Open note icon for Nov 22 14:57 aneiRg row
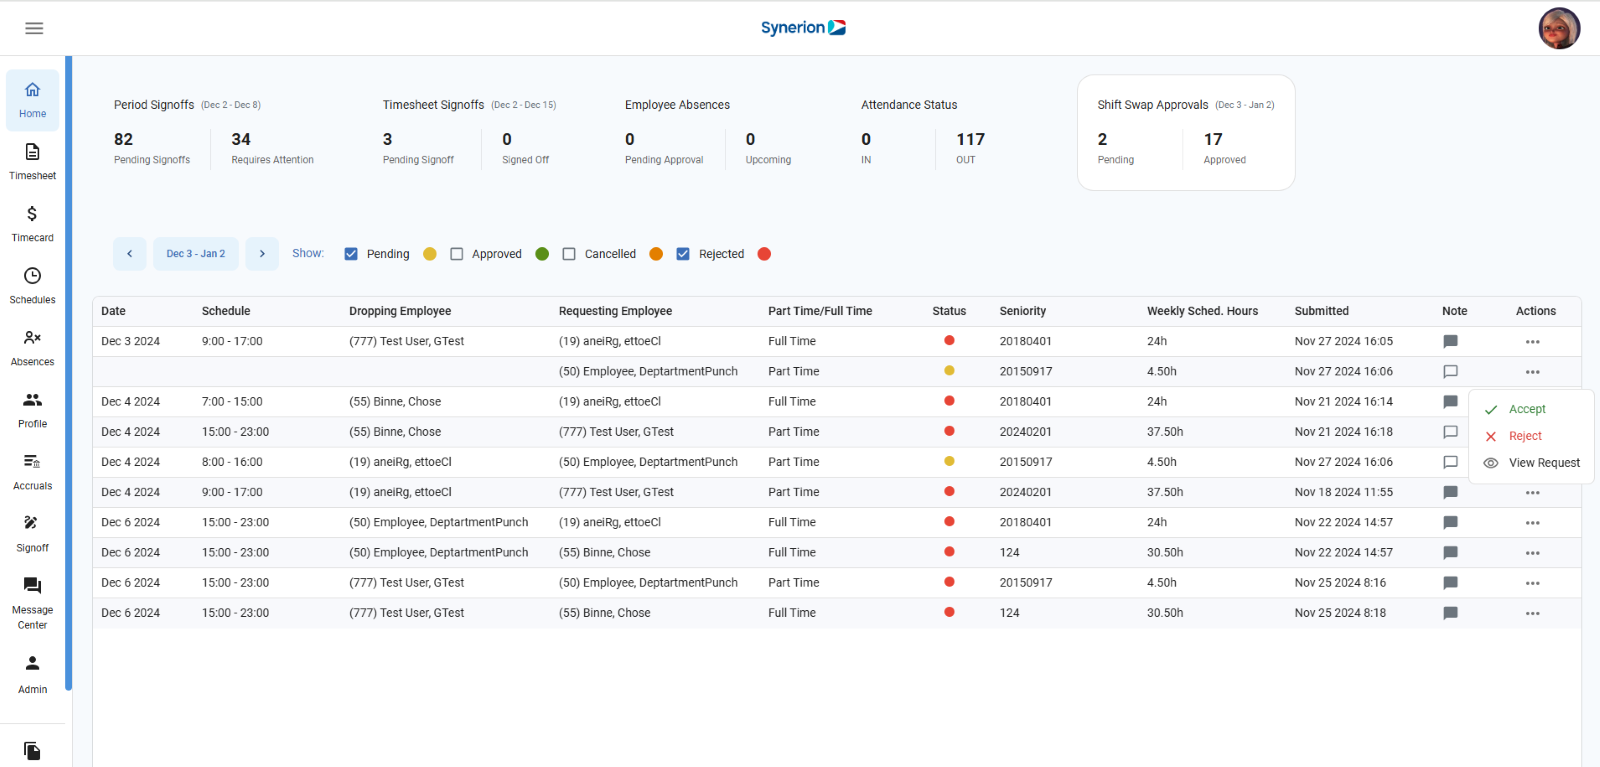 click(x=1450, y=522)
